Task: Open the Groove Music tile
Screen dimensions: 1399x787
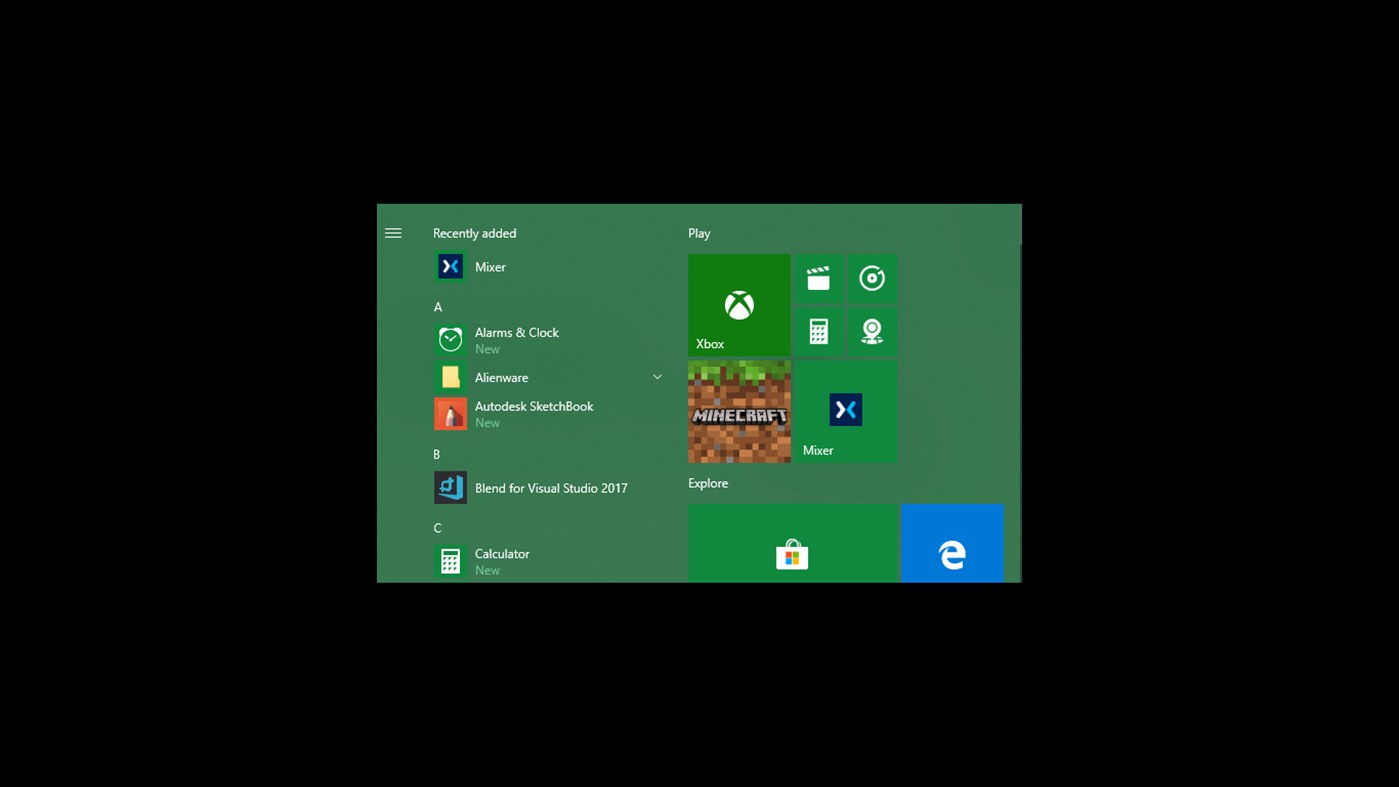Action: click(x=871, y=278)
